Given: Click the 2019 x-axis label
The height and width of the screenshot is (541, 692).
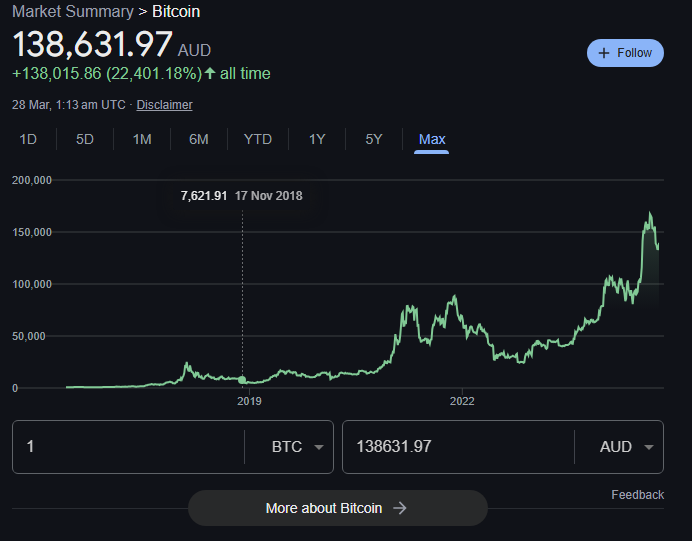Looking at the screenshot, I should (249, 401).
